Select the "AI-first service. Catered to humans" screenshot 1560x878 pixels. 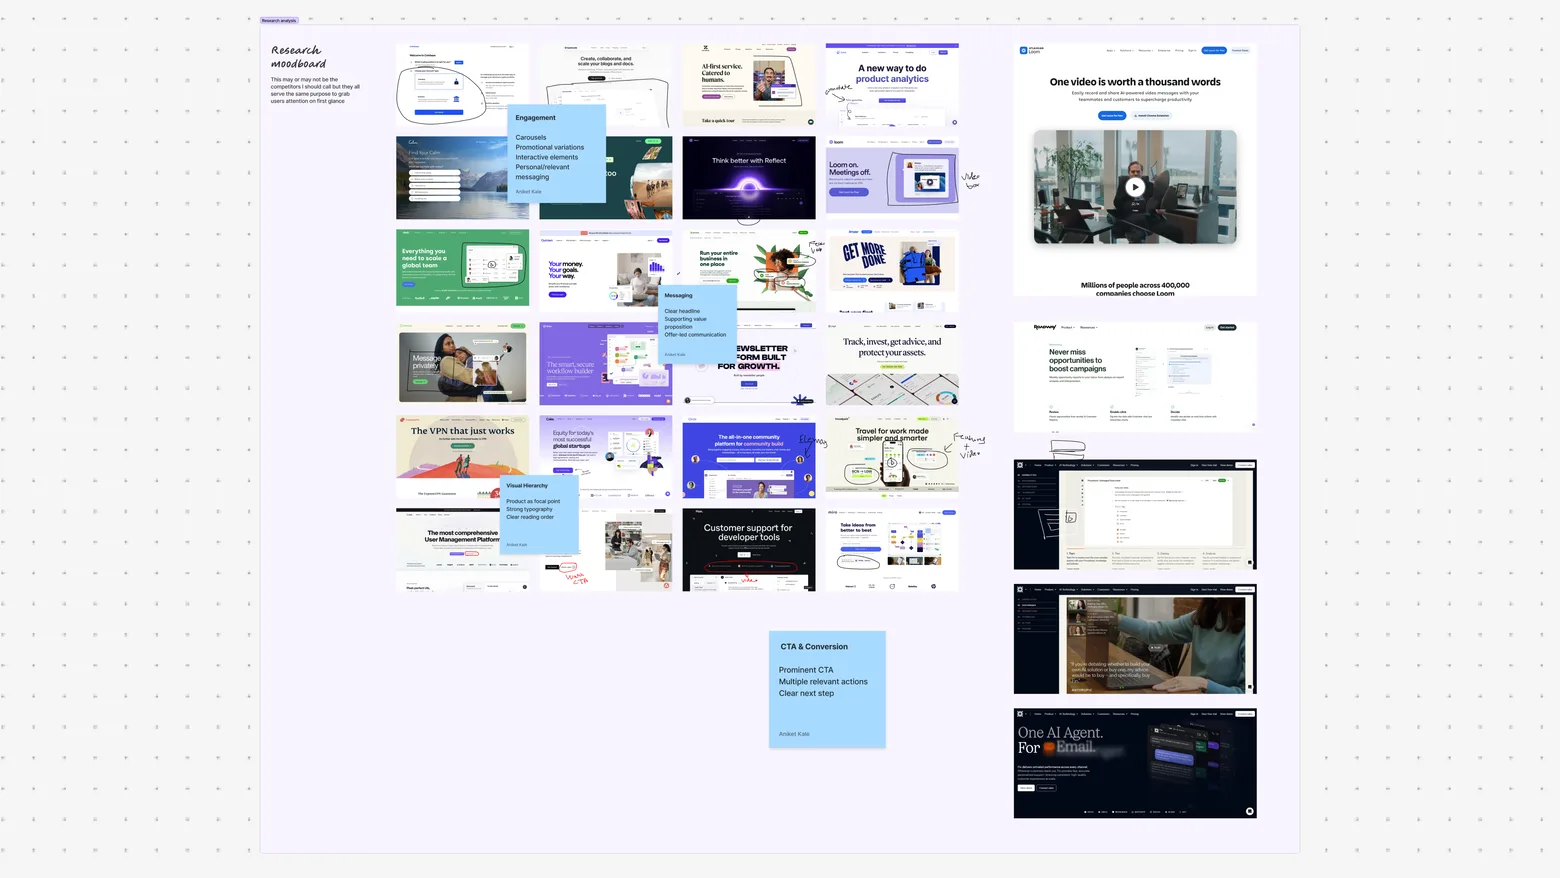coord(749,84)
